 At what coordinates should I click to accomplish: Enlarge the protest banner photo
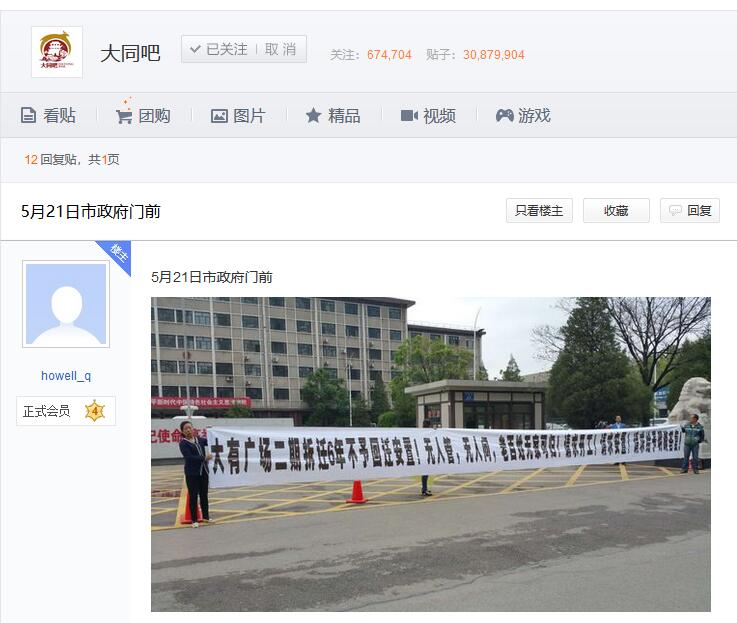point(431,454)
